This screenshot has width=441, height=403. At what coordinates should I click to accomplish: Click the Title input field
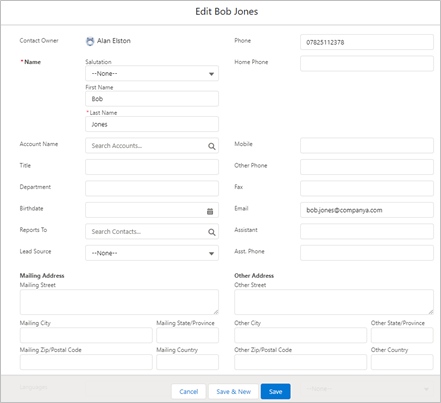[152, 167]
